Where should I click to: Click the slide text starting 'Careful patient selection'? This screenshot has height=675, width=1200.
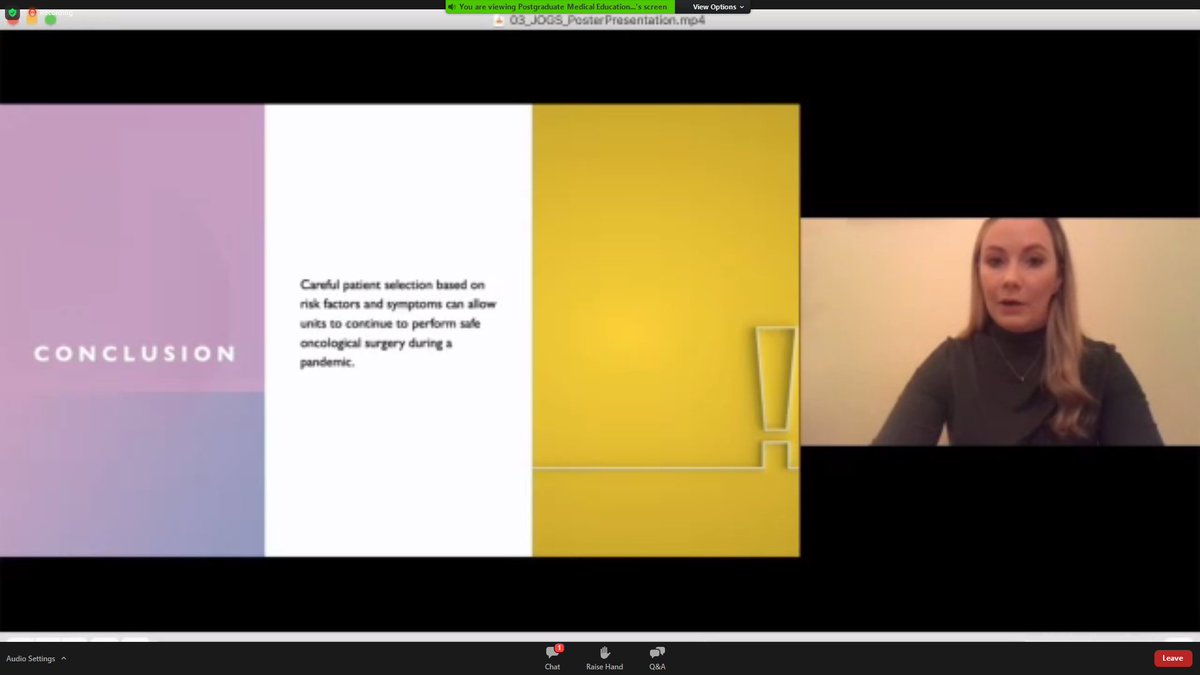(x=398, y=324)
